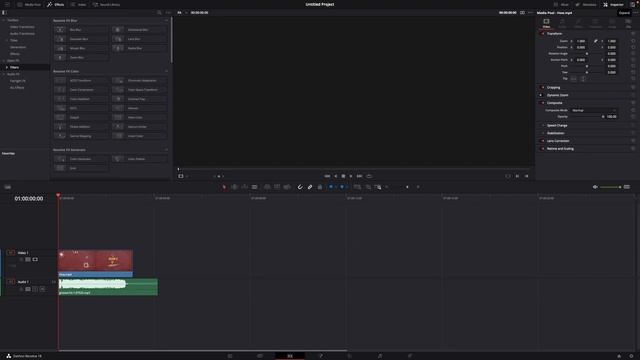Screen dimensions: 640x360
Task: Open the File tab in Inspector
Action: 628,23
